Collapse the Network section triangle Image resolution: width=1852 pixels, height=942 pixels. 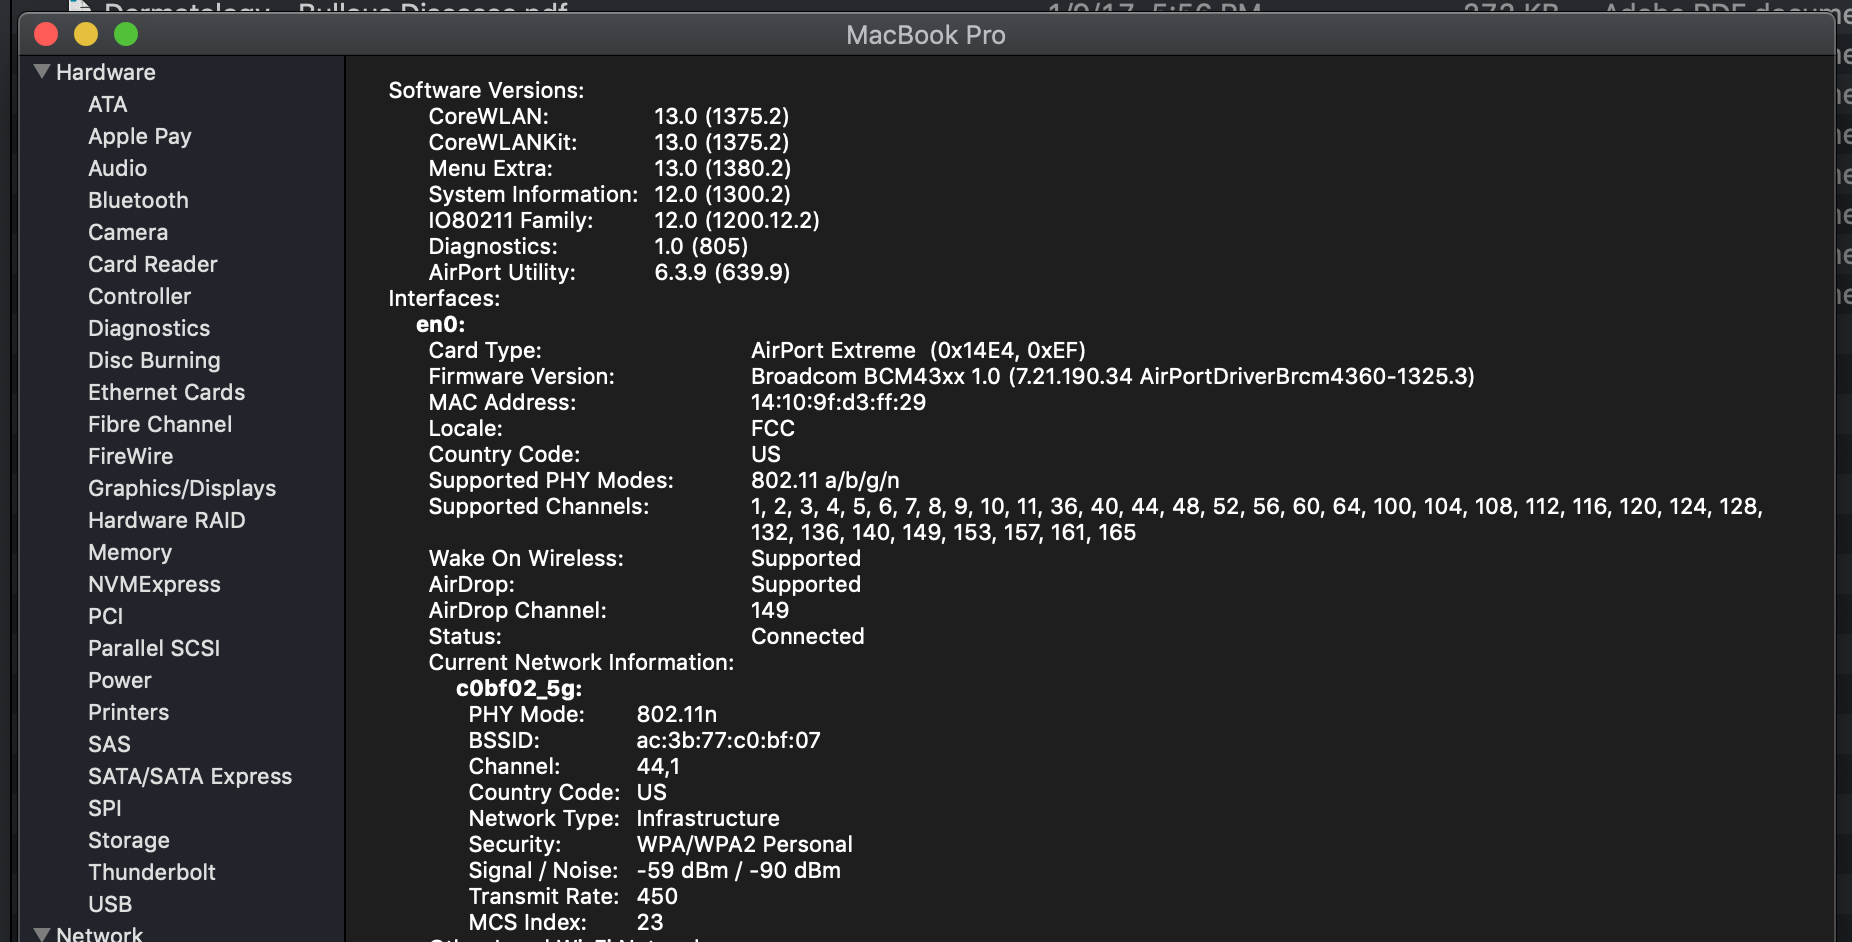click(42, 934)
